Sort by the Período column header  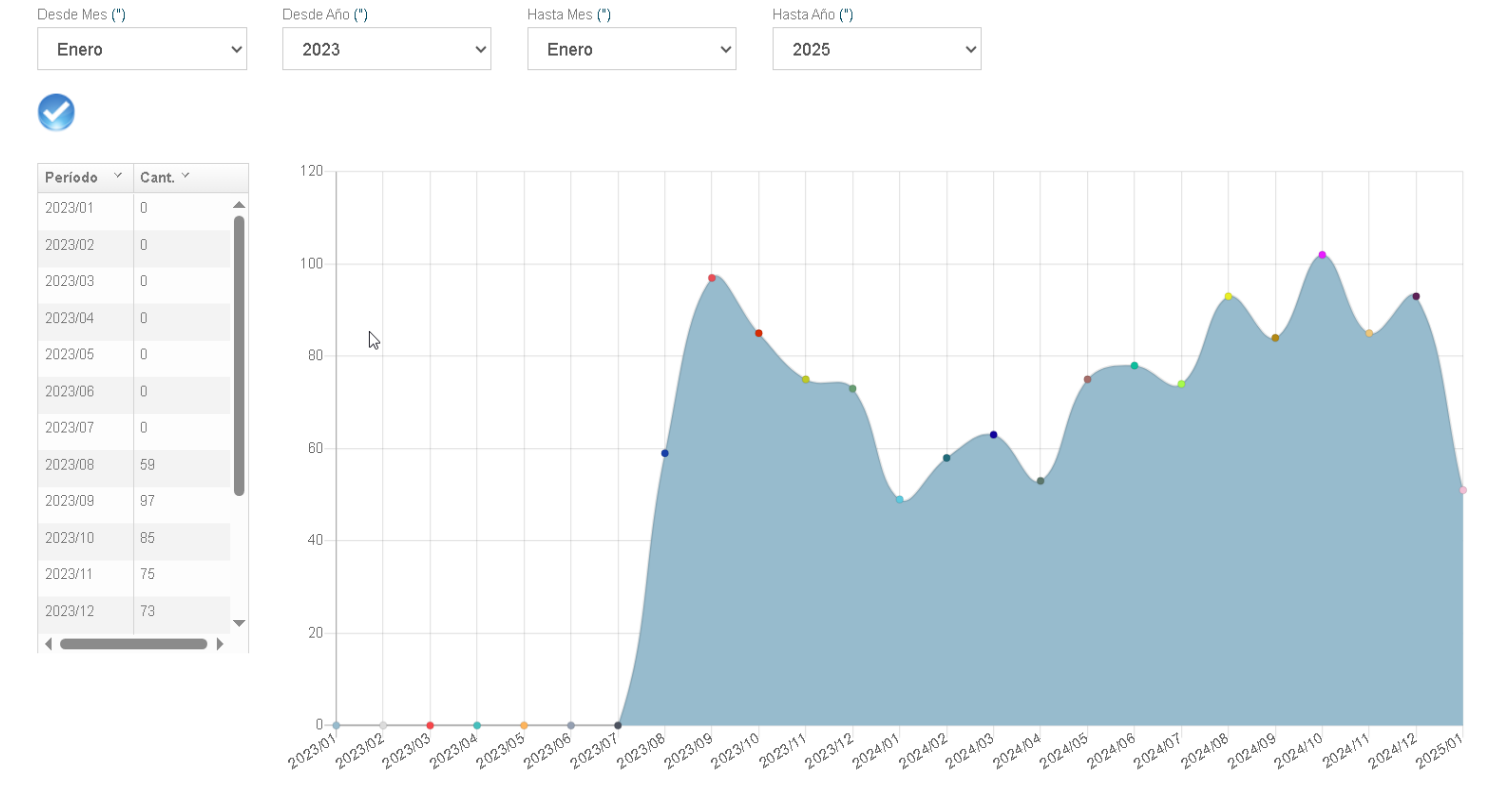[72, 177]
